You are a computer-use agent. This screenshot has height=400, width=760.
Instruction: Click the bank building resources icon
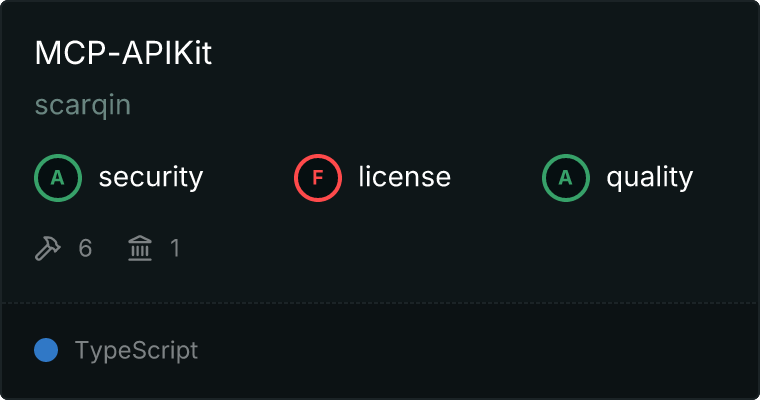click(x=140, y=248)
